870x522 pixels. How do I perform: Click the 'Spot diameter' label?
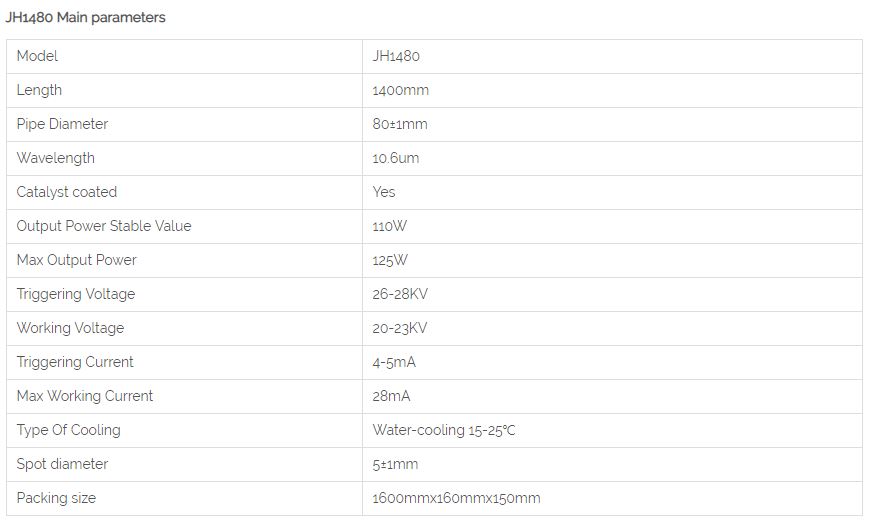point(63,464)
